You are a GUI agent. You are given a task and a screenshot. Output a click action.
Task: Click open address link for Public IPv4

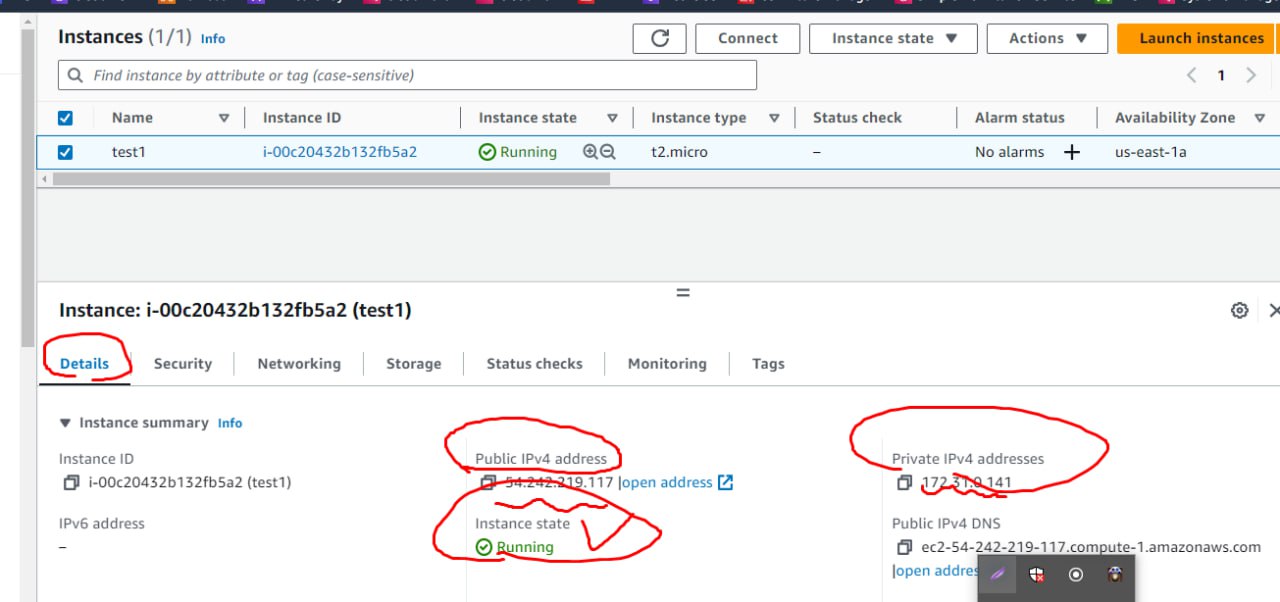(x=667, y=482)
